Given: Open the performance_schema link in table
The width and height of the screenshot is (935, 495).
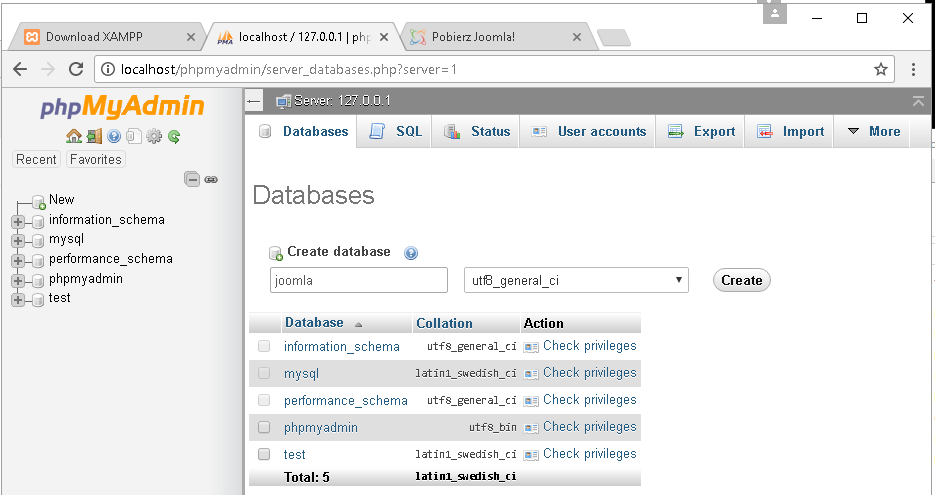Looking at the screenshot, I should (x=346, y=401).
